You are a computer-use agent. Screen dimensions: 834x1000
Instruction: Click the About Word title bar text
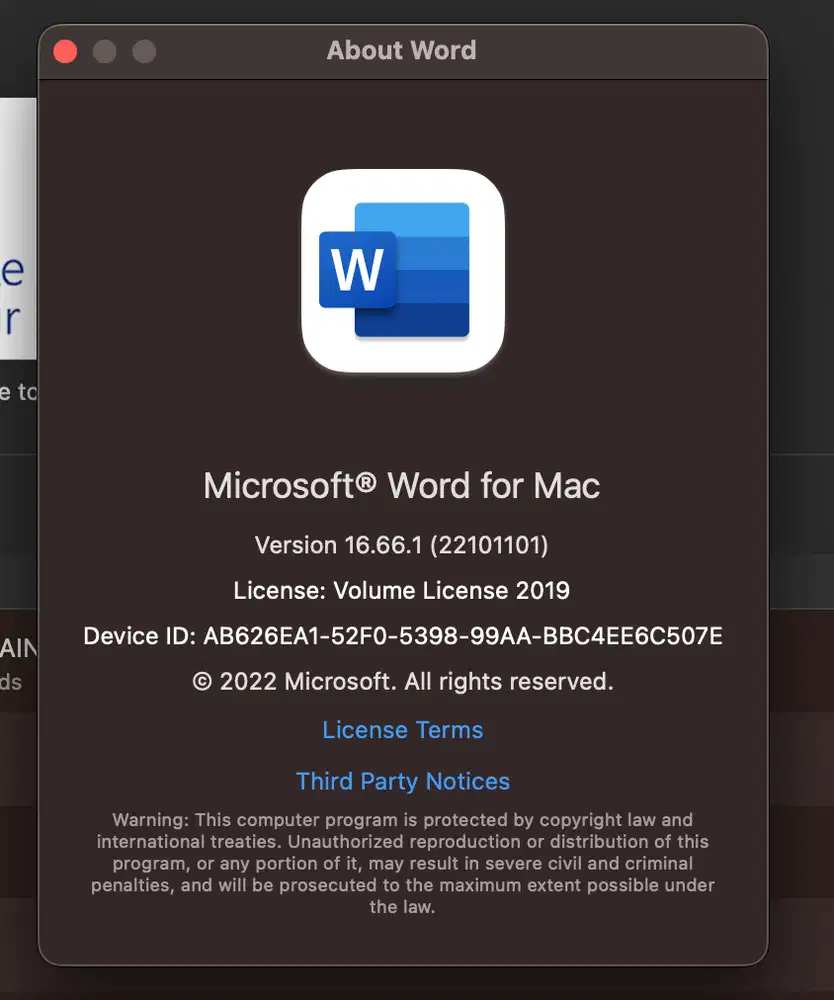[401, 51]
